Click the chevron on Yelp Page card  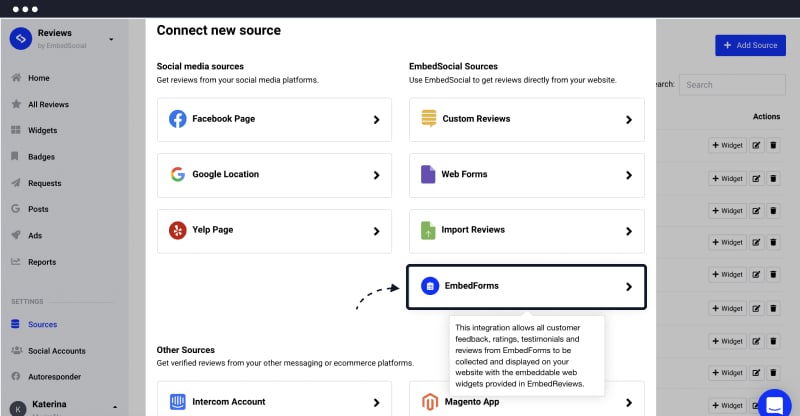pyautogui.click(x=377, y=231)
